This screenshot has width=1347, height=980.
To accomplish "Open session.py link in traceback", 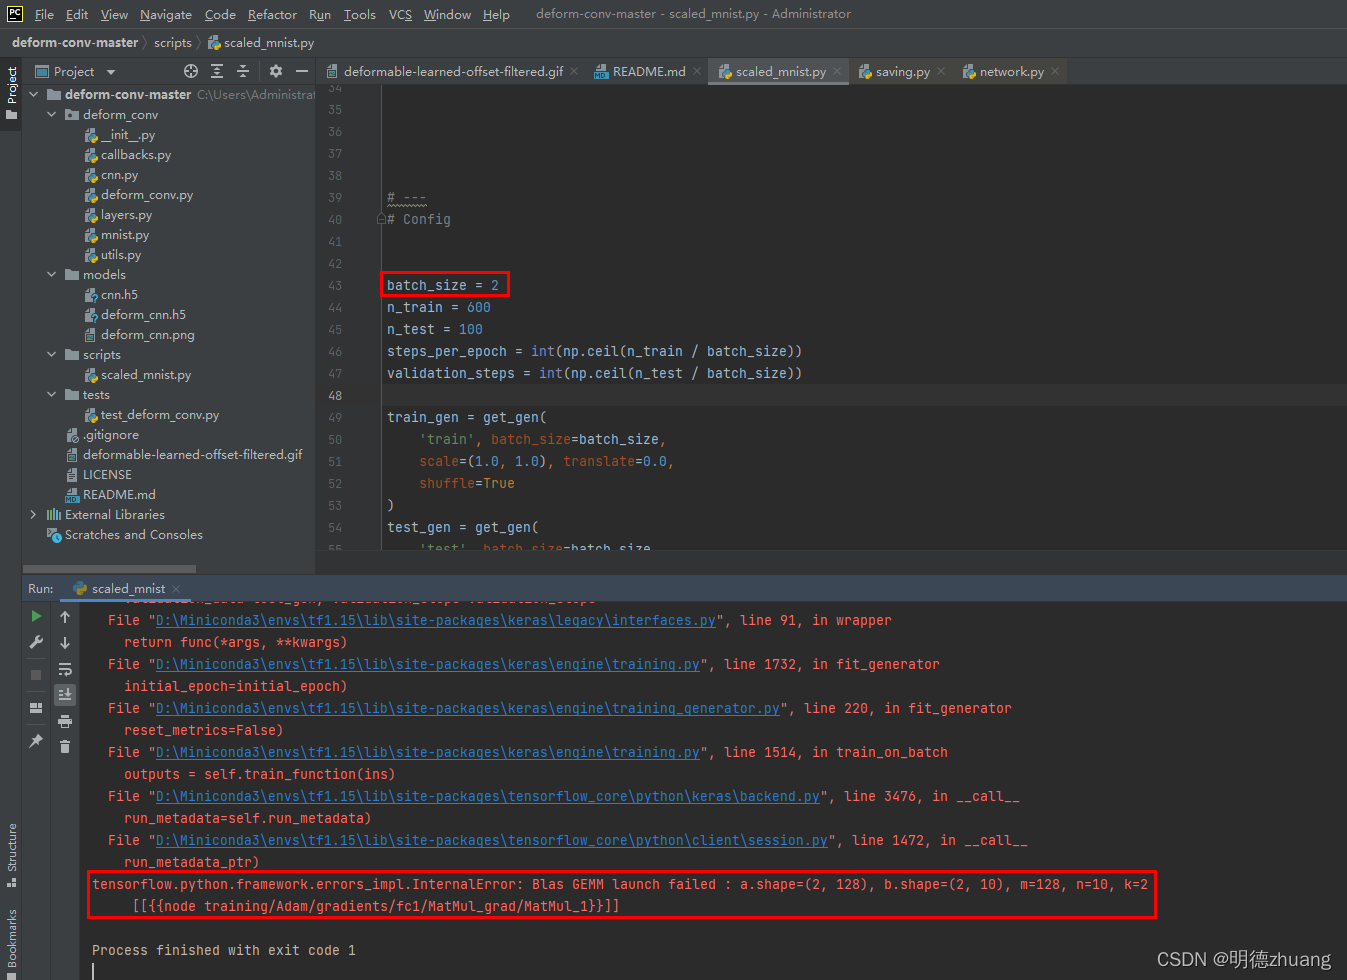I will (x=492, y=840).
